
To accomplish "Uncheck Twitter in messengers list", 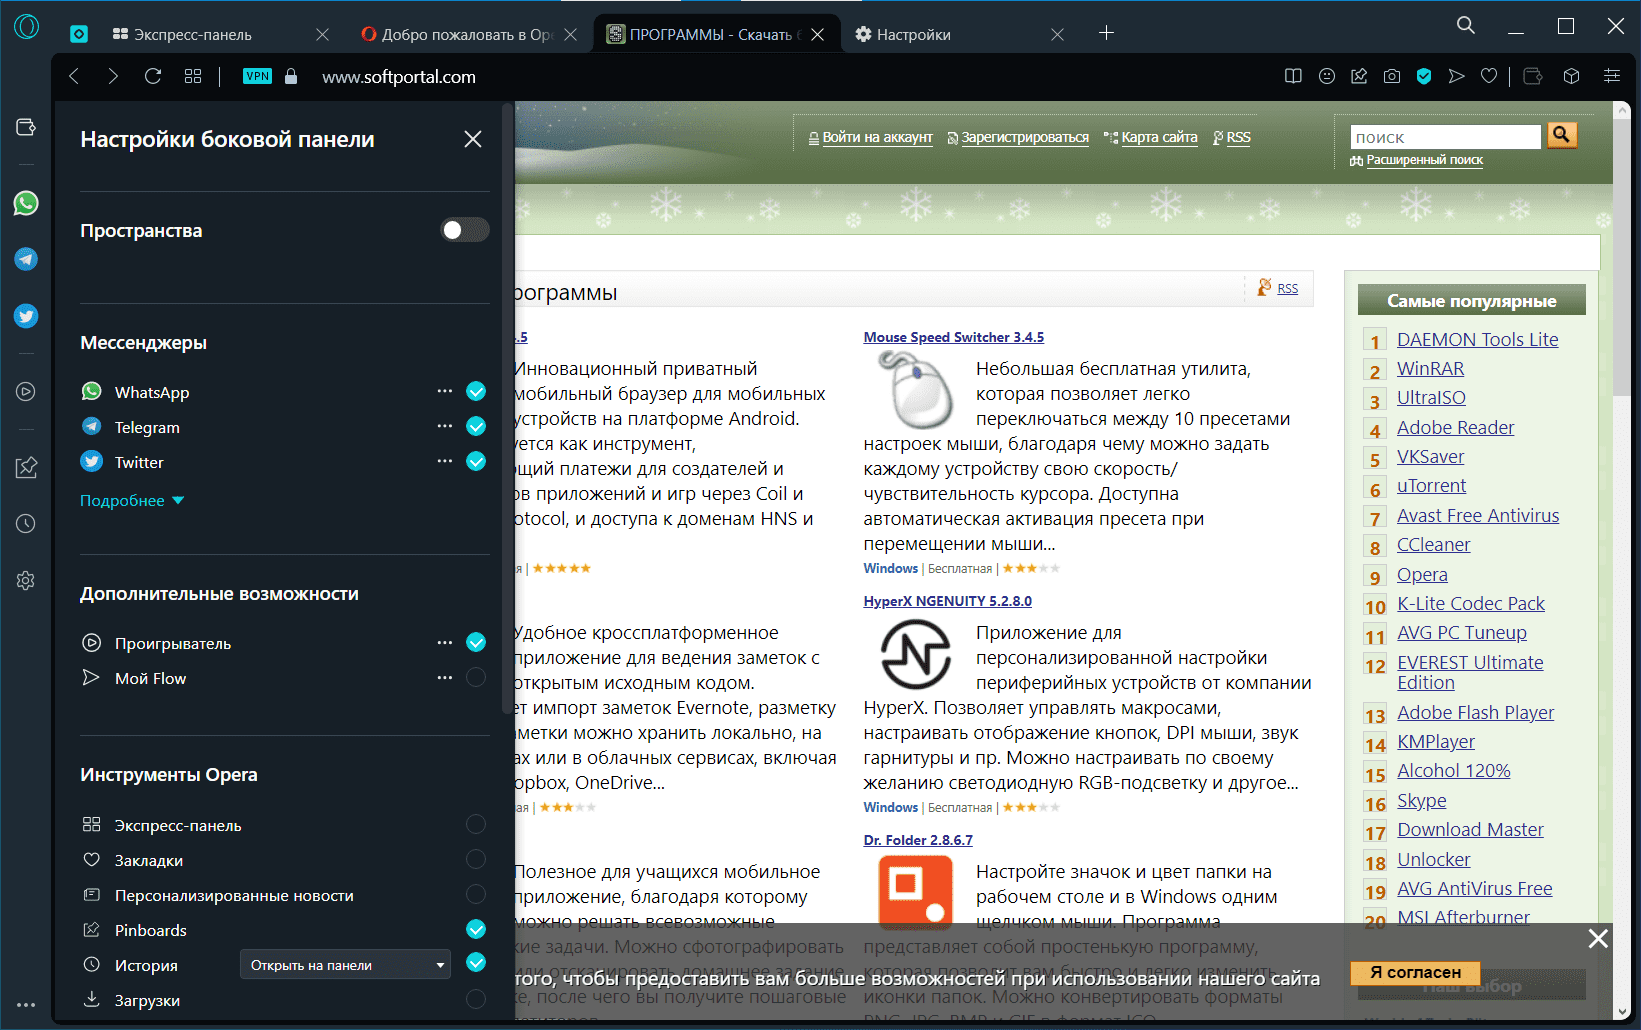I will click(x=476, y=461).
